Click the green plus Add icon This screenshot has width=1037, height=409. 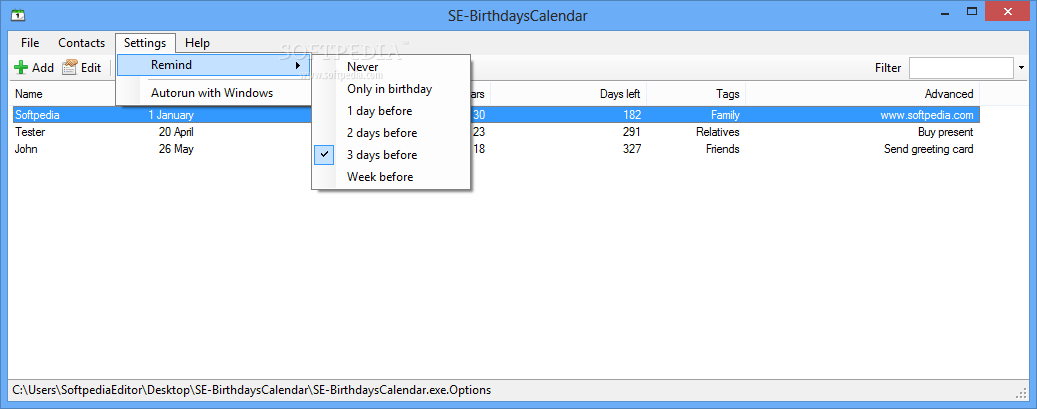point(21,68)
